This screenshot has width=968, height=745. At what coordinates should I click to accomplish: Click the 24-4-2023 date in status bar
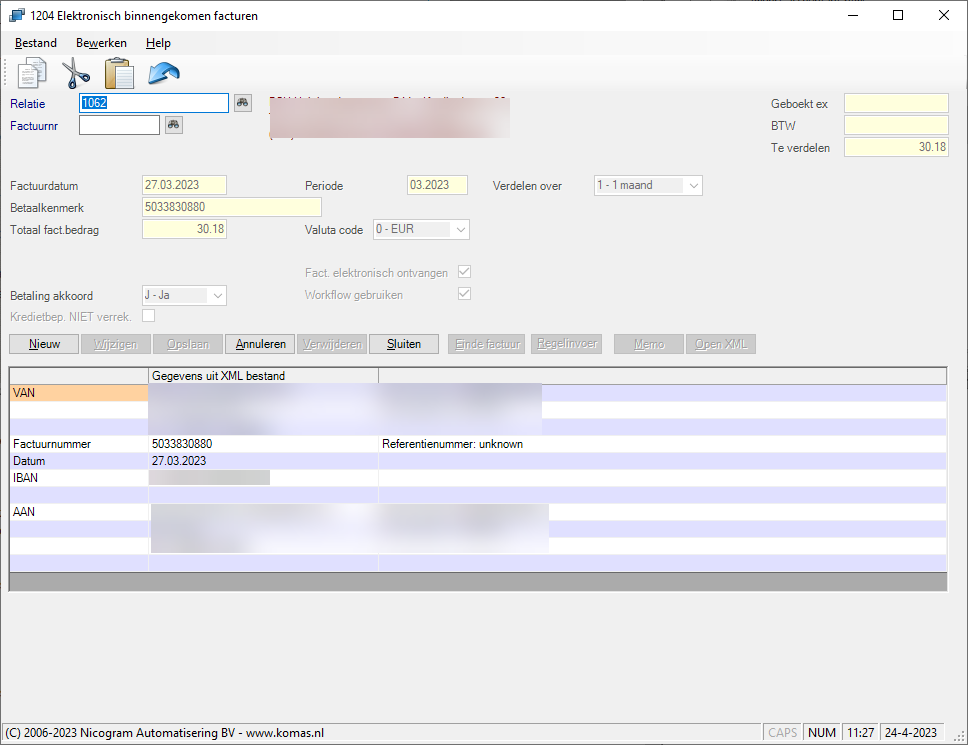pyautogui.click(x=911, y=733)
